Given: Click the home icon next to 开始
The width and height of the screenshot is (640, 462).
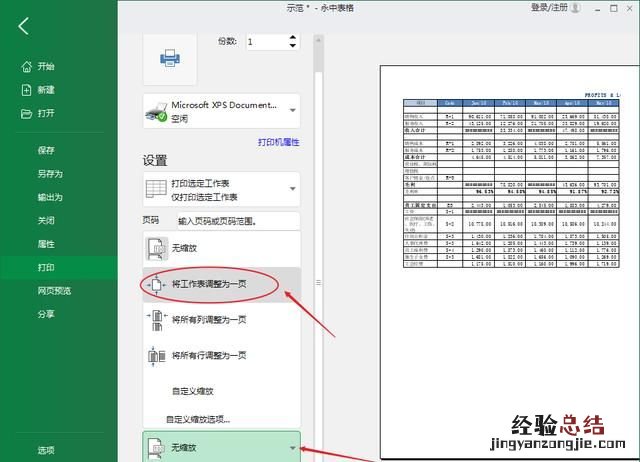Looking at the screenshot, I should click(x=26, y=66).
